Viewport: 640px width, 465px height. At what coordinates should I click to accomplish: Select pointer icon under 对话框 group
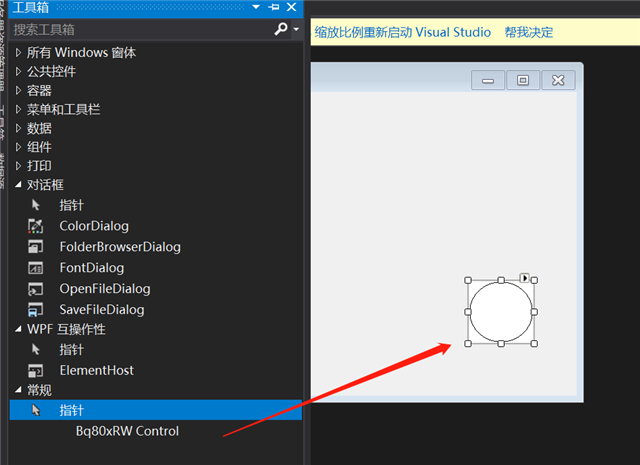click(36, 205)
